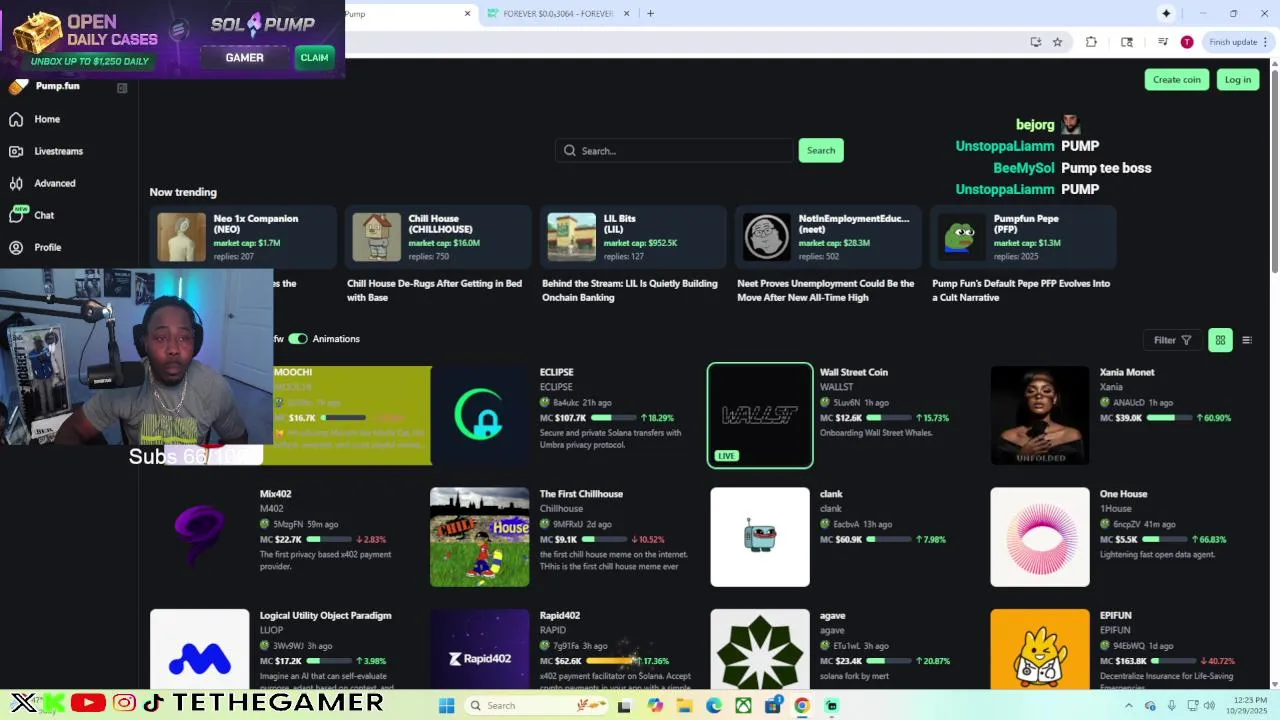The image size is (1280, 720).
Task: Click the green Search button
Action: pyautogui.click(x=821, y=150)
